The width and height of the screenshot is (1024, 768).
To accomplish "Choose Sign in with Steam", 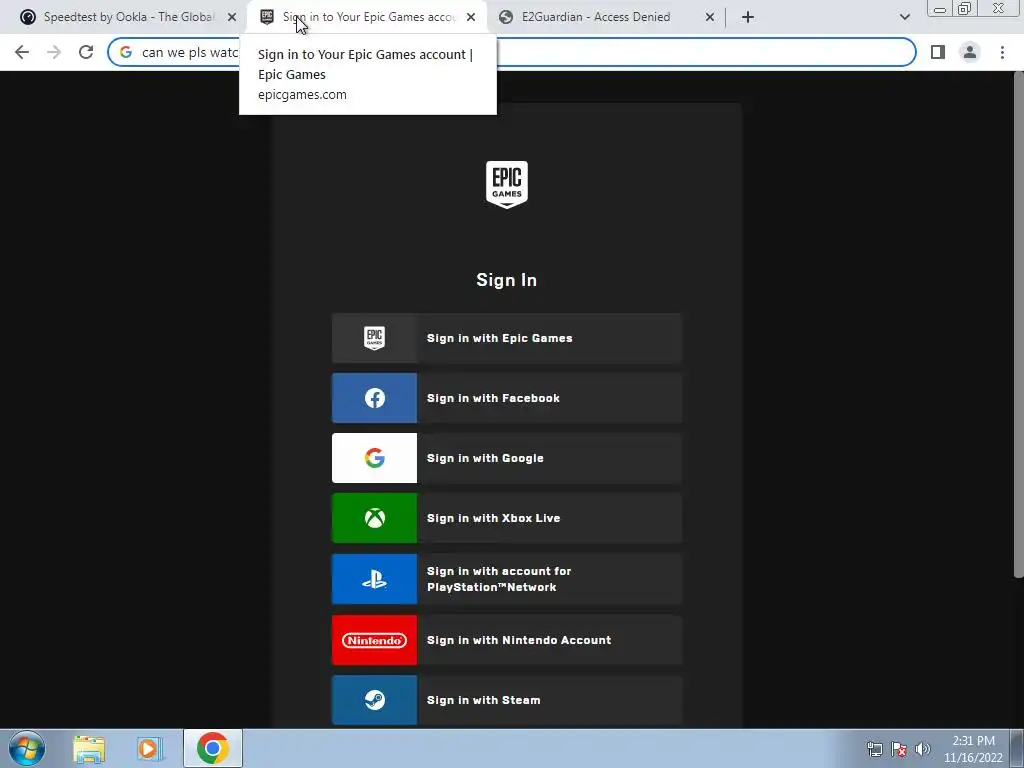I will pyautogui.click(x=507, y=700).
